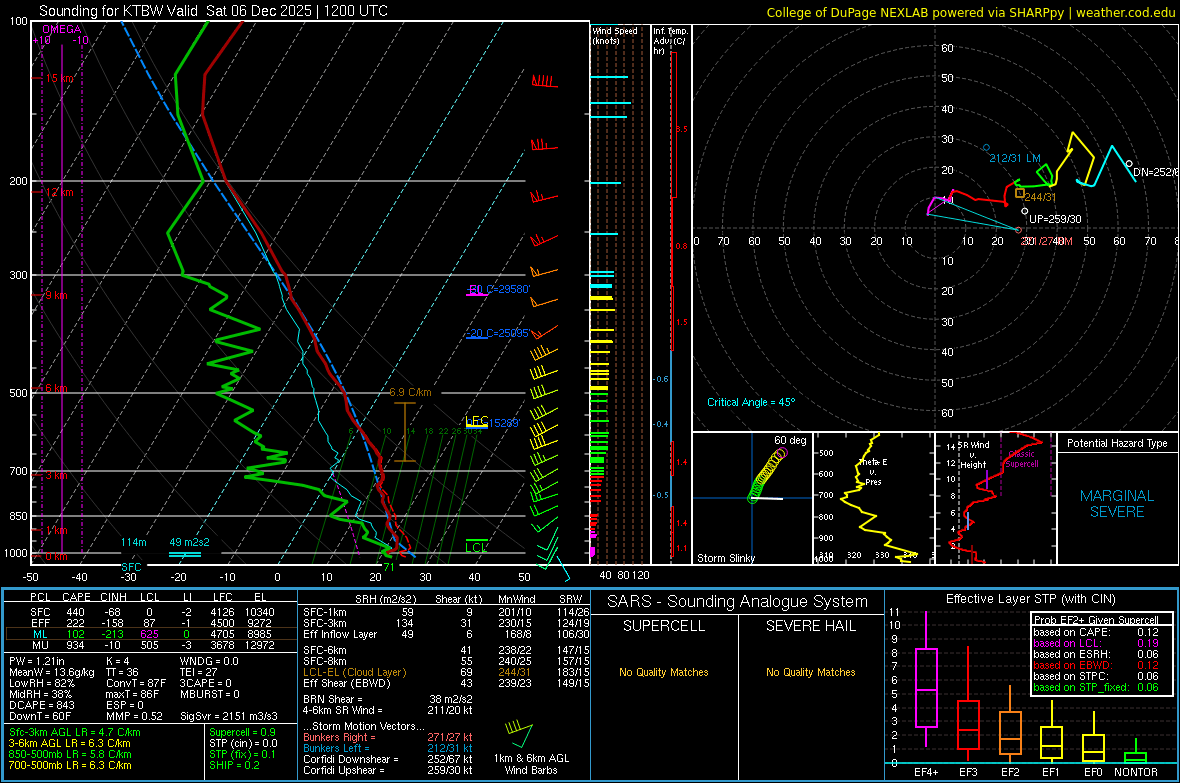Click the weather.cod.edu header text
This screenshot has width=1180, height=783.
[1126, 12]
